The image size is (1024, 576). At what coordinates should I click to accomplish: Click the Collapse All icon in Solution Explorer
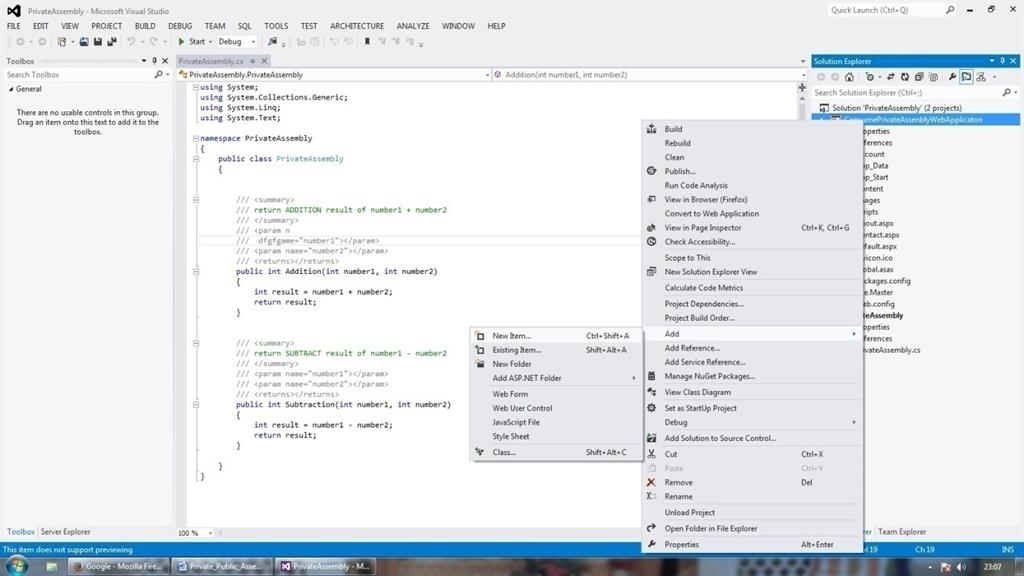click(x=918, y=76)
